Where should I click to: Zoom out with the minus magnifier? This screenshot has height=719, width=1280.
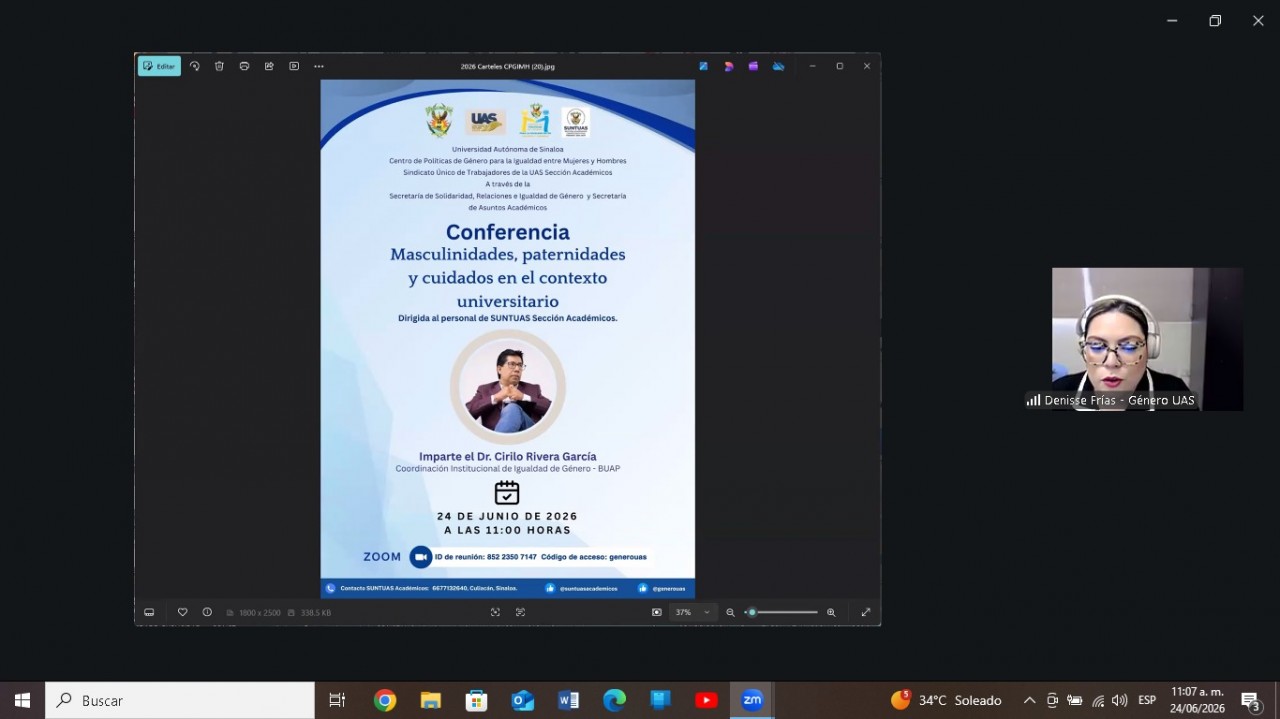click(730, 612)
